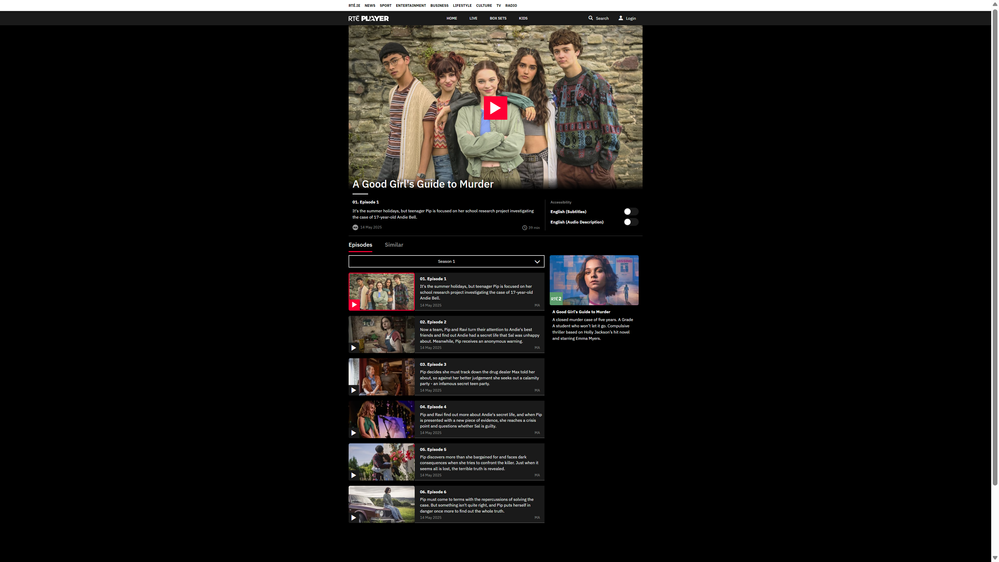Click the play icon on Episode 1 thumbnail
The width and height of the screenshot is (999, 562).
pyautogui.click(x=354, y=305)
